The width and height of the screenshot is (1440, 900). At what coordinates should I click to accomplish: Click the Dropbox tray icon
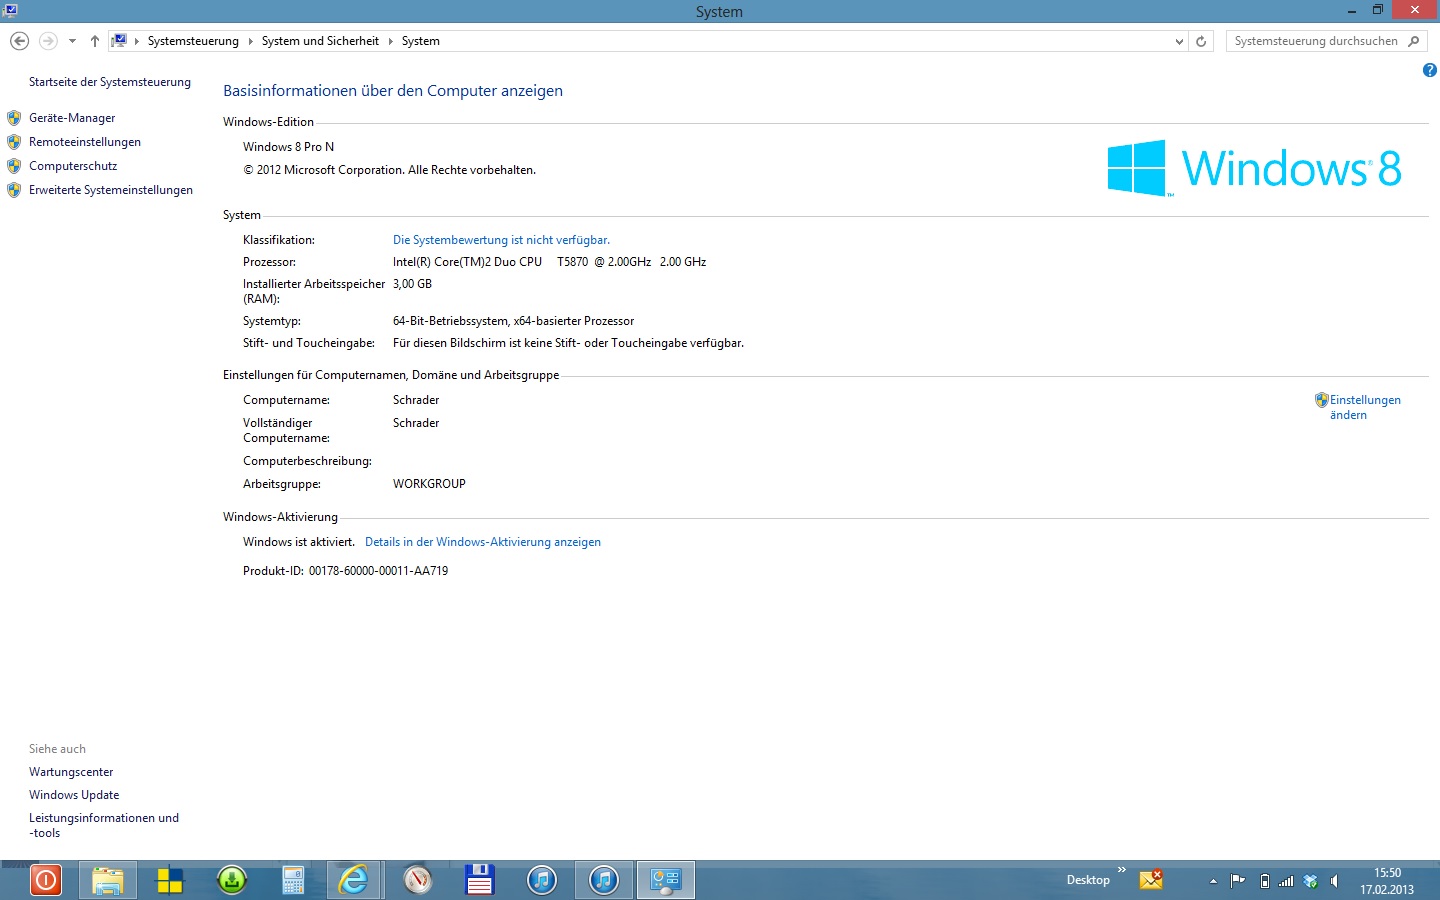pyautogui.click(x=1311, y=881)
